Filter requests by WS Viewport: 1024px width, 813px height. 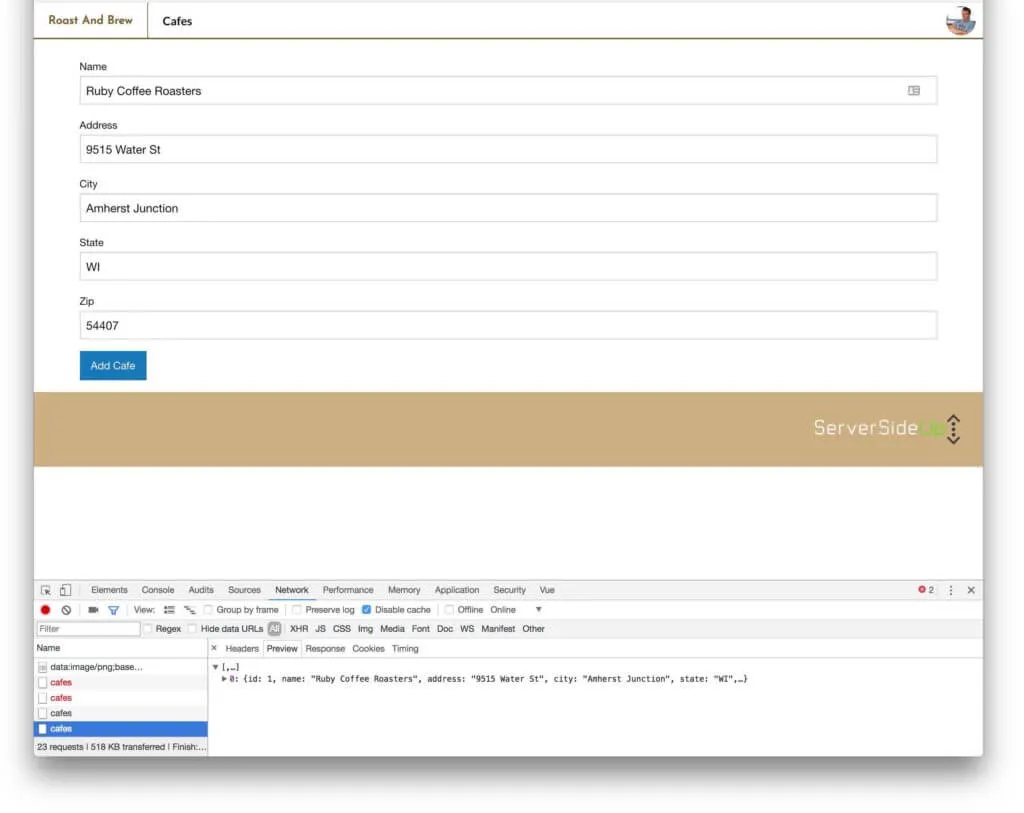click(467, 629)
